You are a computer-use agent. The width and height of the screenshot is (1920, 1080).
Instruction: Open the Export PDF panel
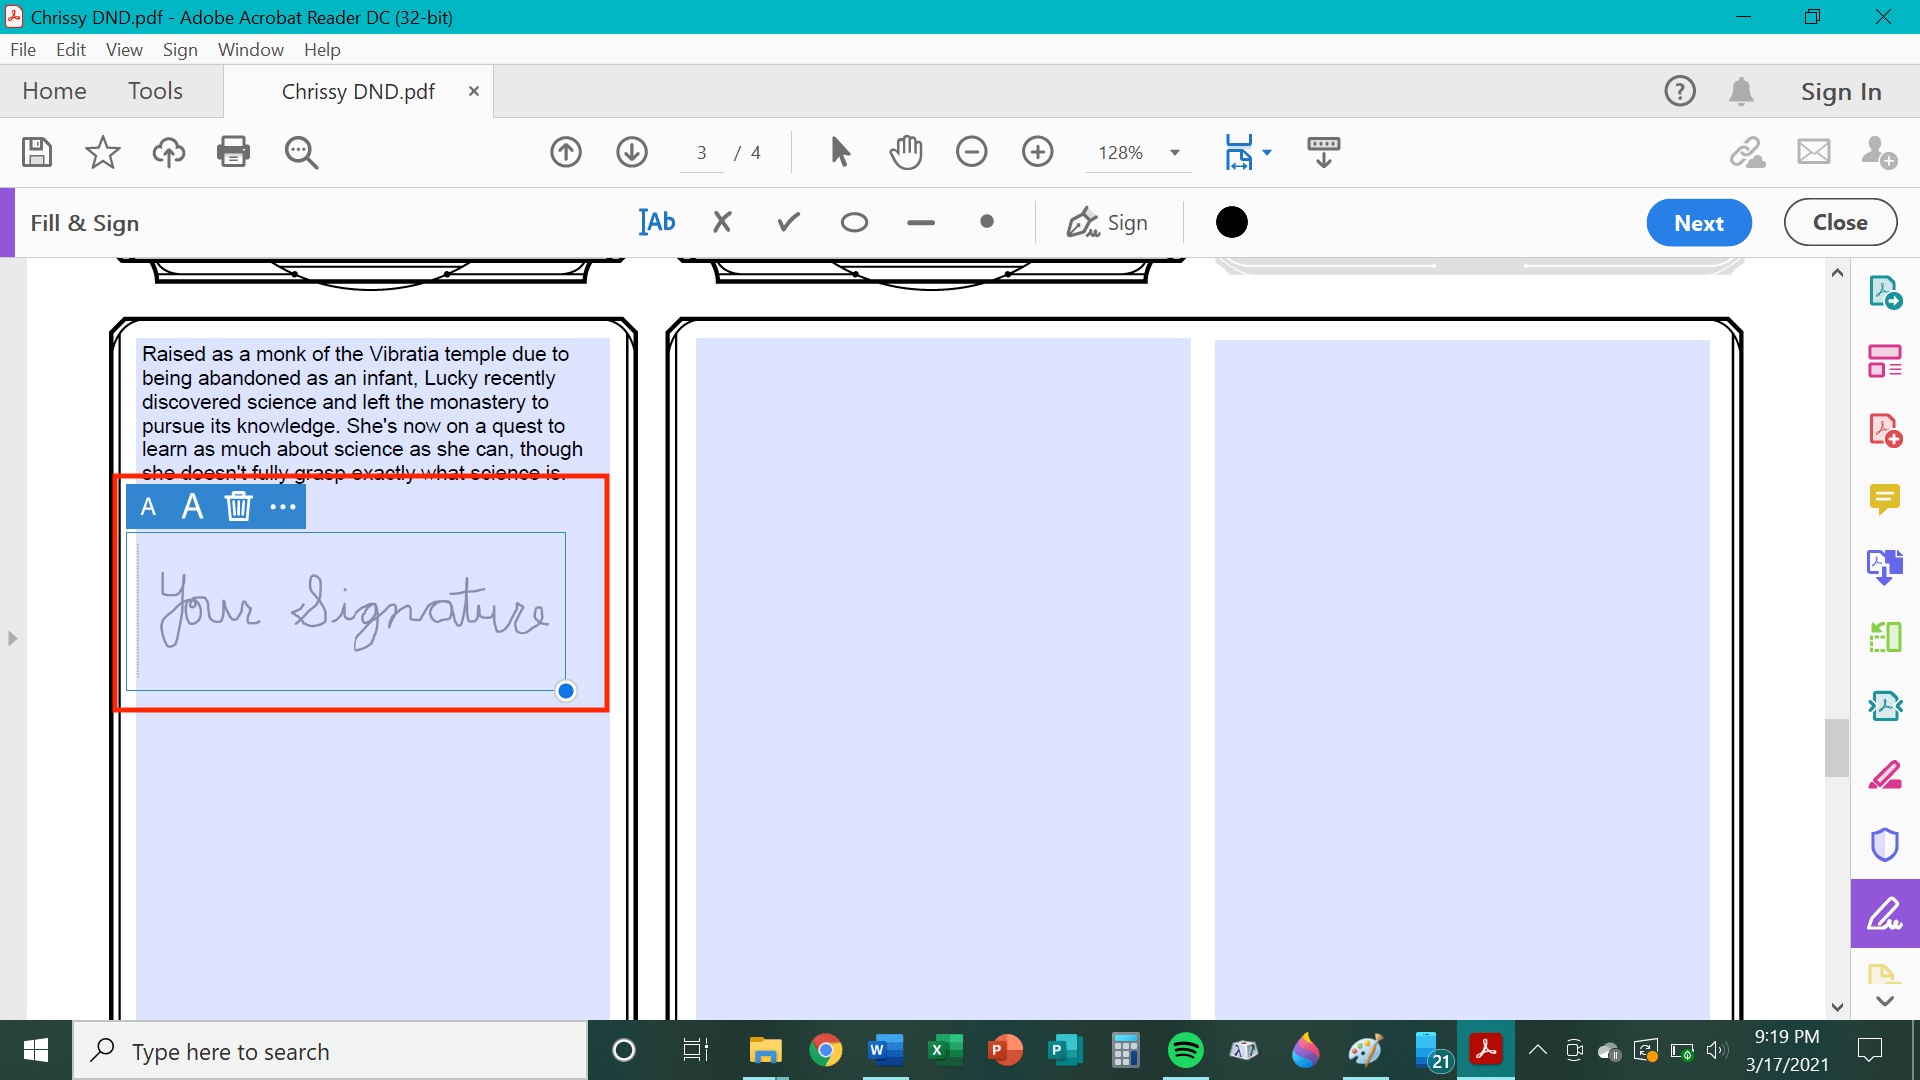click(x=1884, y=291)
